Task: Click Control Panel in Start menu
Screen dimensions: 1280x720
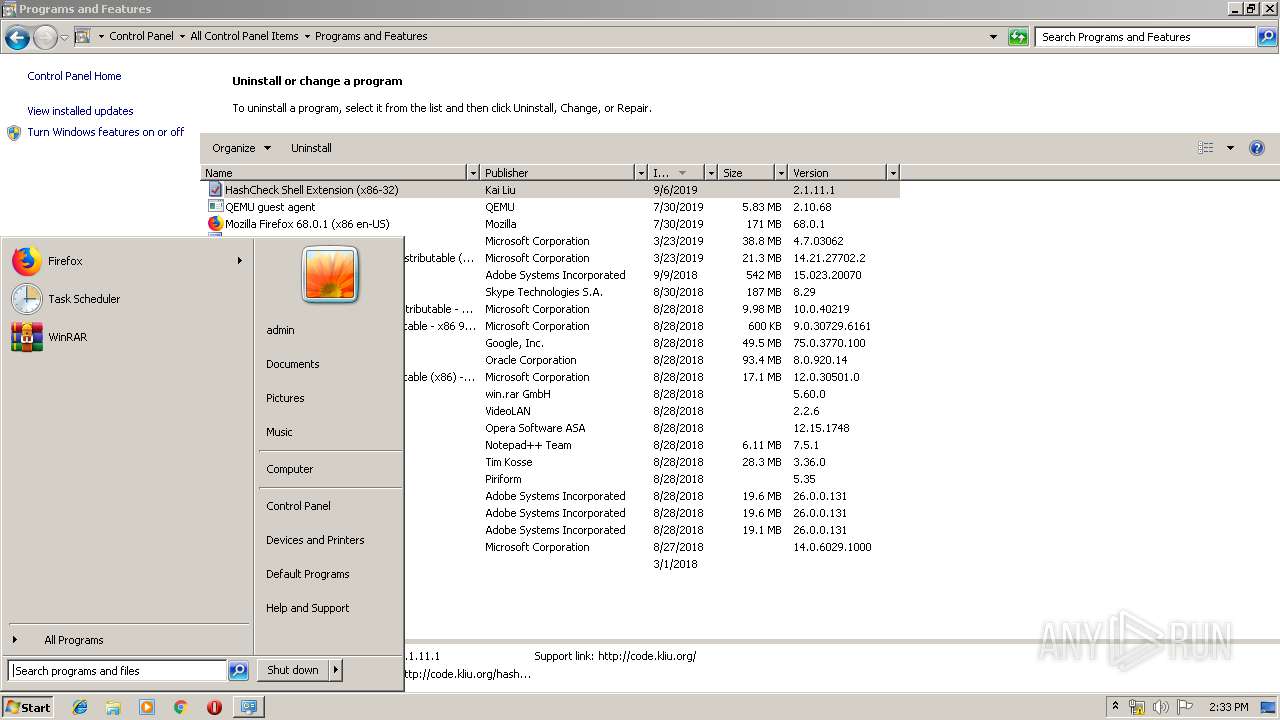Action: (x=298, y=506)
